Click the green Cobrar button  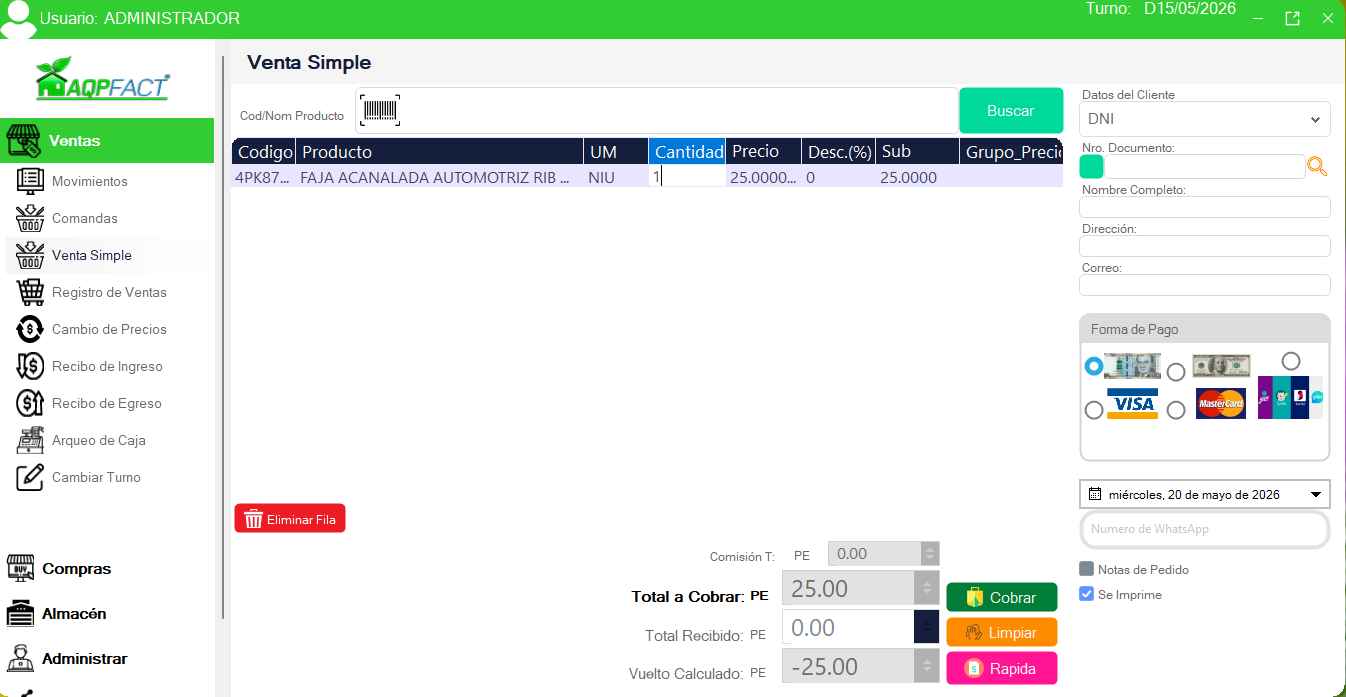coord(1002,597)
